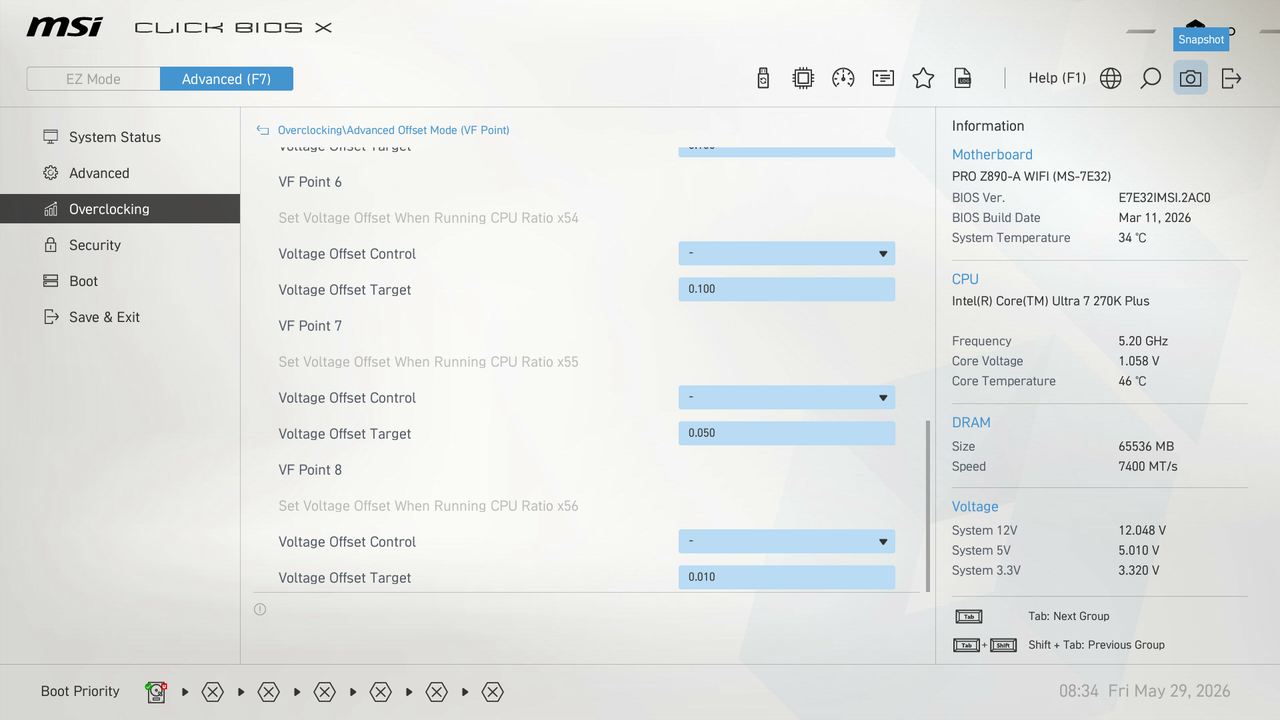Click the exit door-arrow icon
Viewport: 1280px width, 720px height.
point(1231,78)
